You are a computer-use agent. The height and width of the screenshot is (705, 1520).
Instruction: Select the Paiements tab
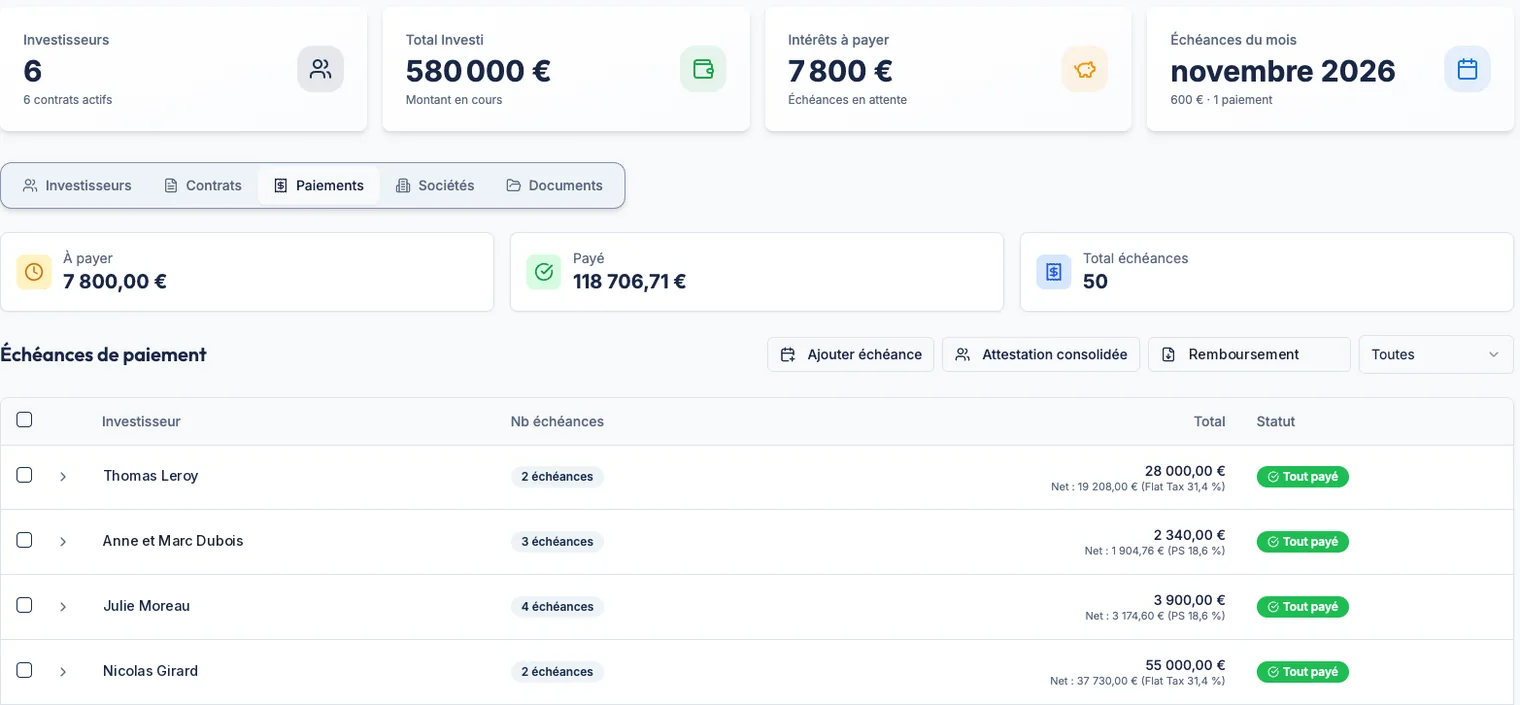tap(319, 185)
